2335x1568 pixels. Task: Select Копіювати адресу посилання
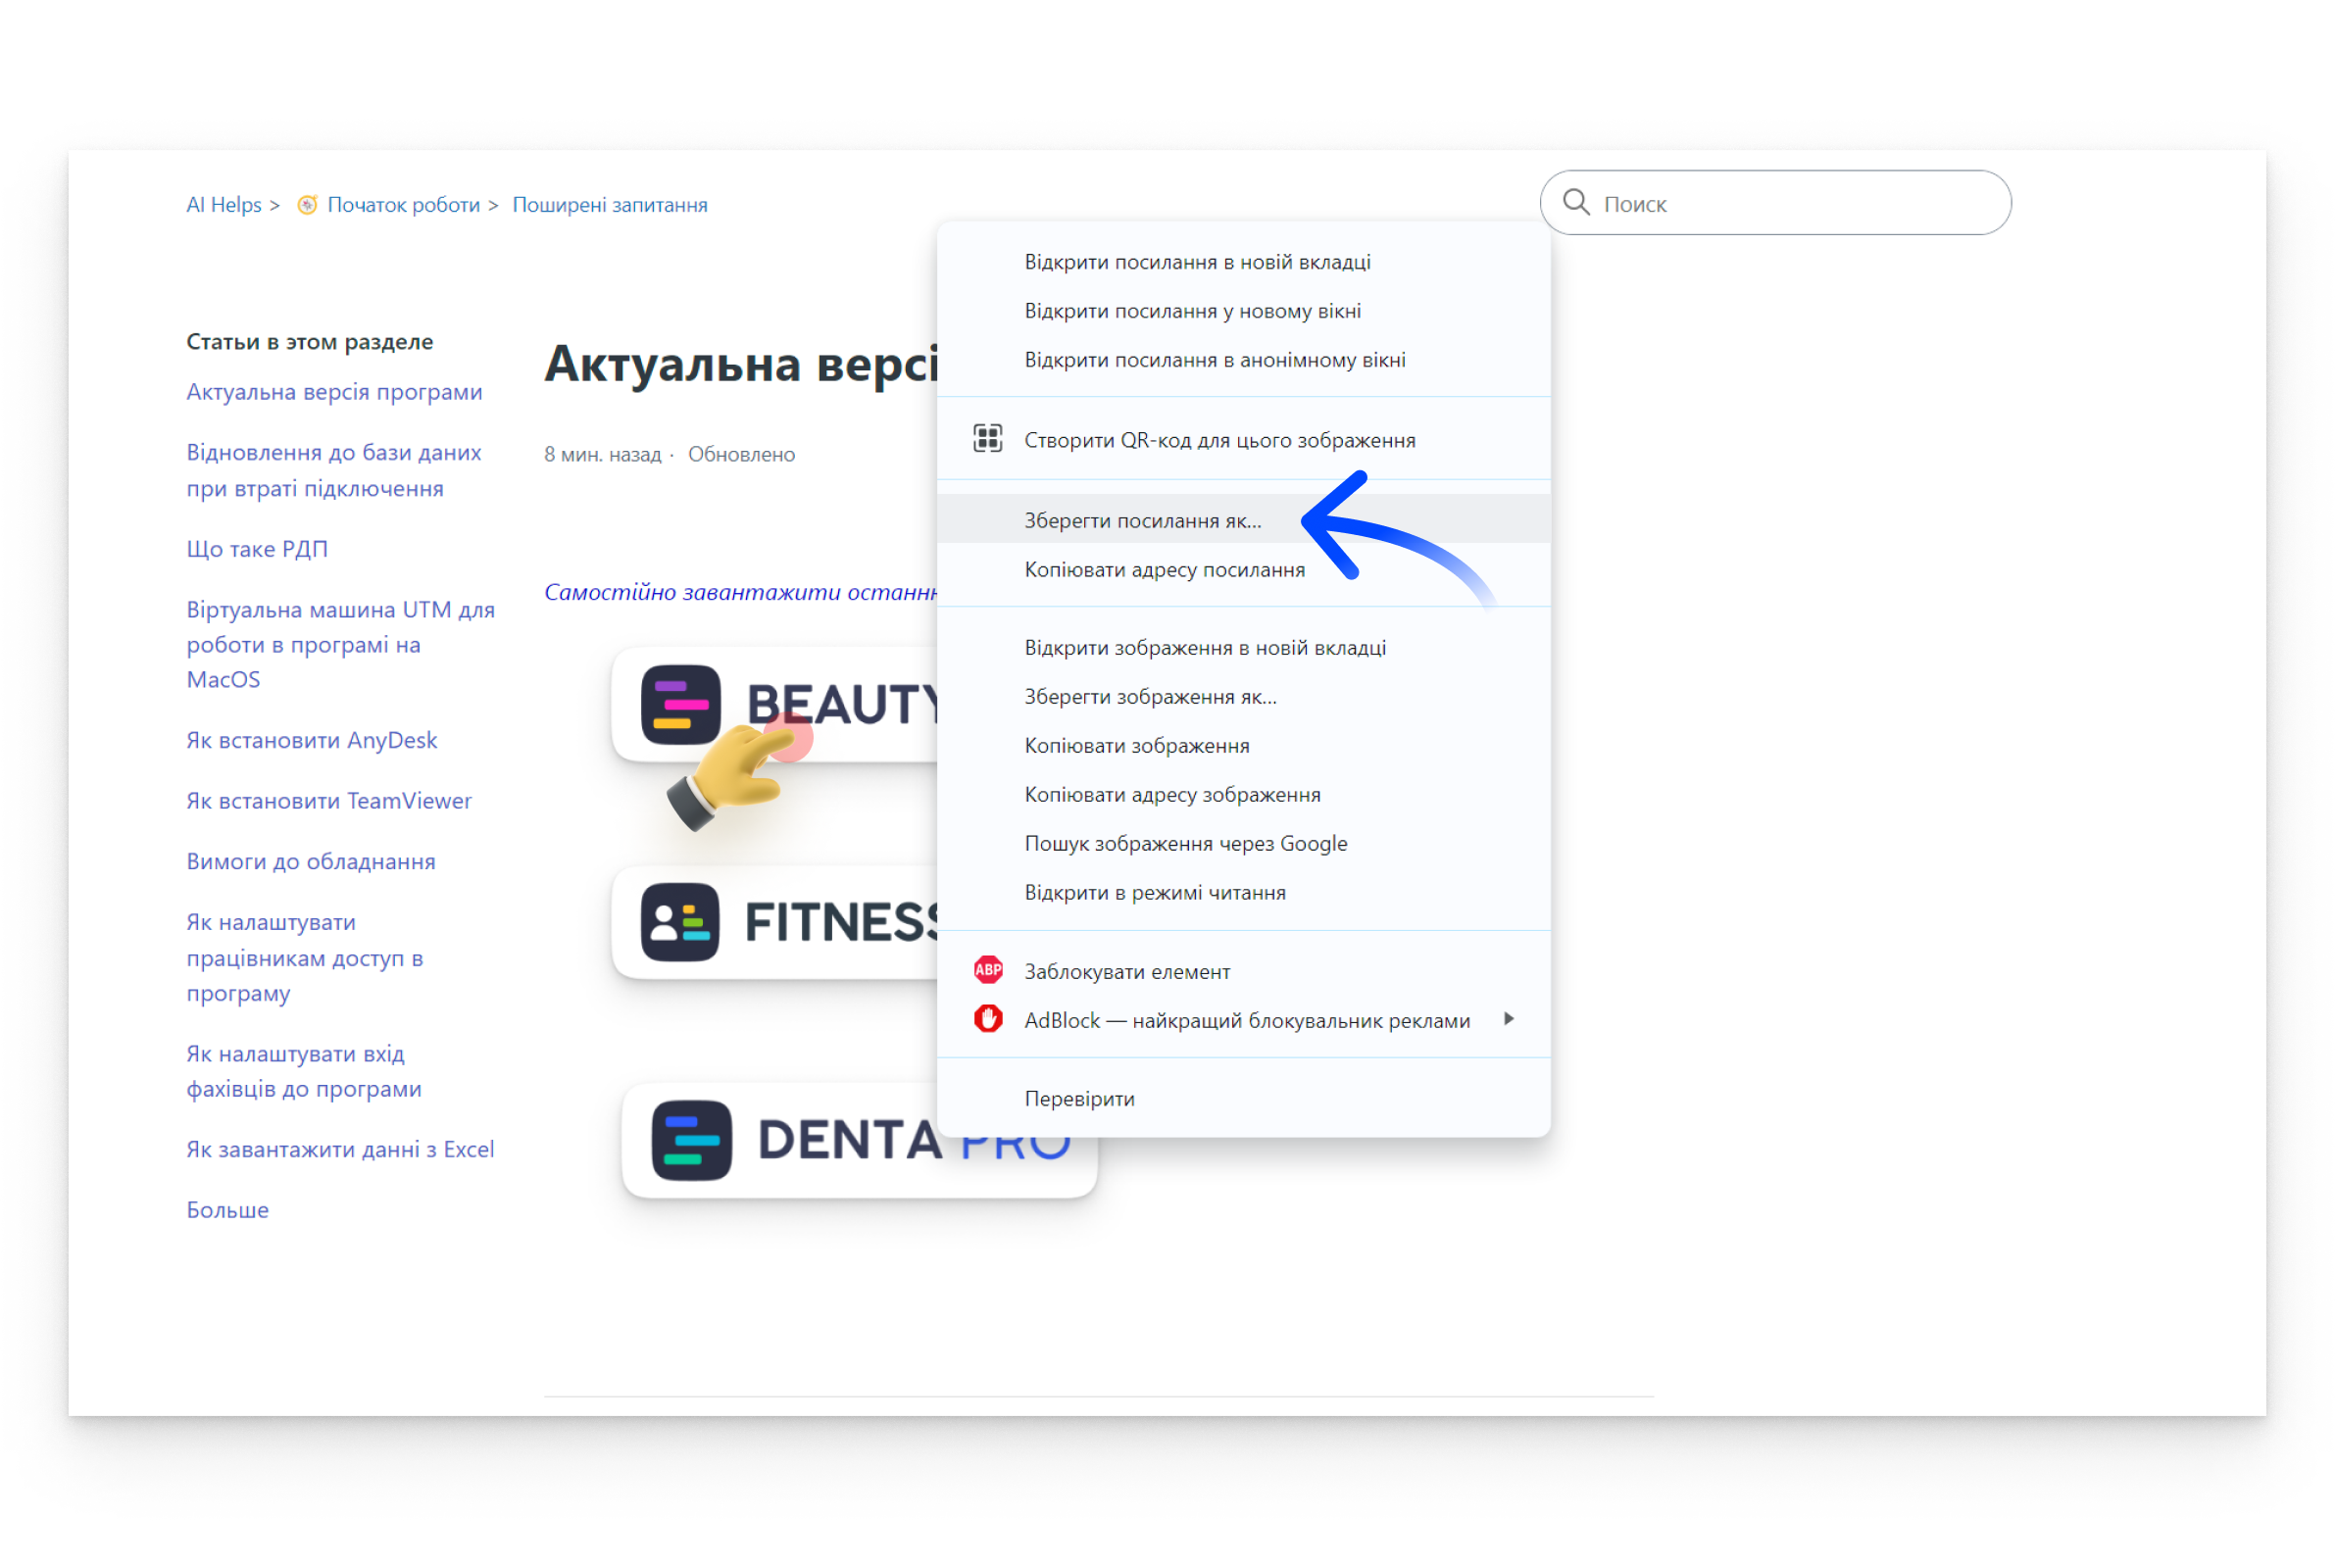[x=1243, y=569]
